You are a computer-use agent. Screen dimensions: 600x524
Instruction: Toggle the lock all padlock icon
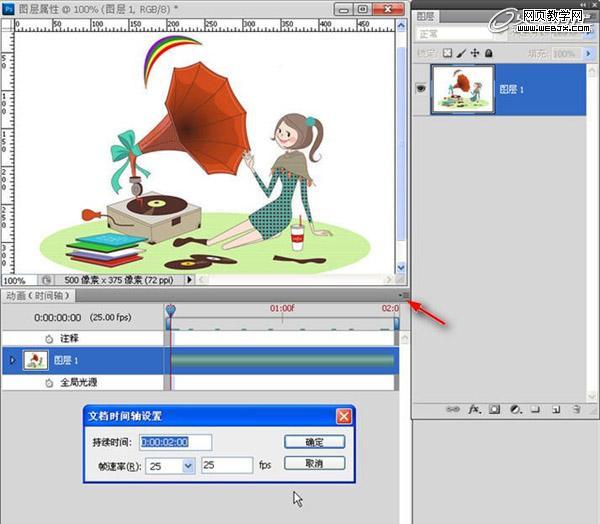488,53
